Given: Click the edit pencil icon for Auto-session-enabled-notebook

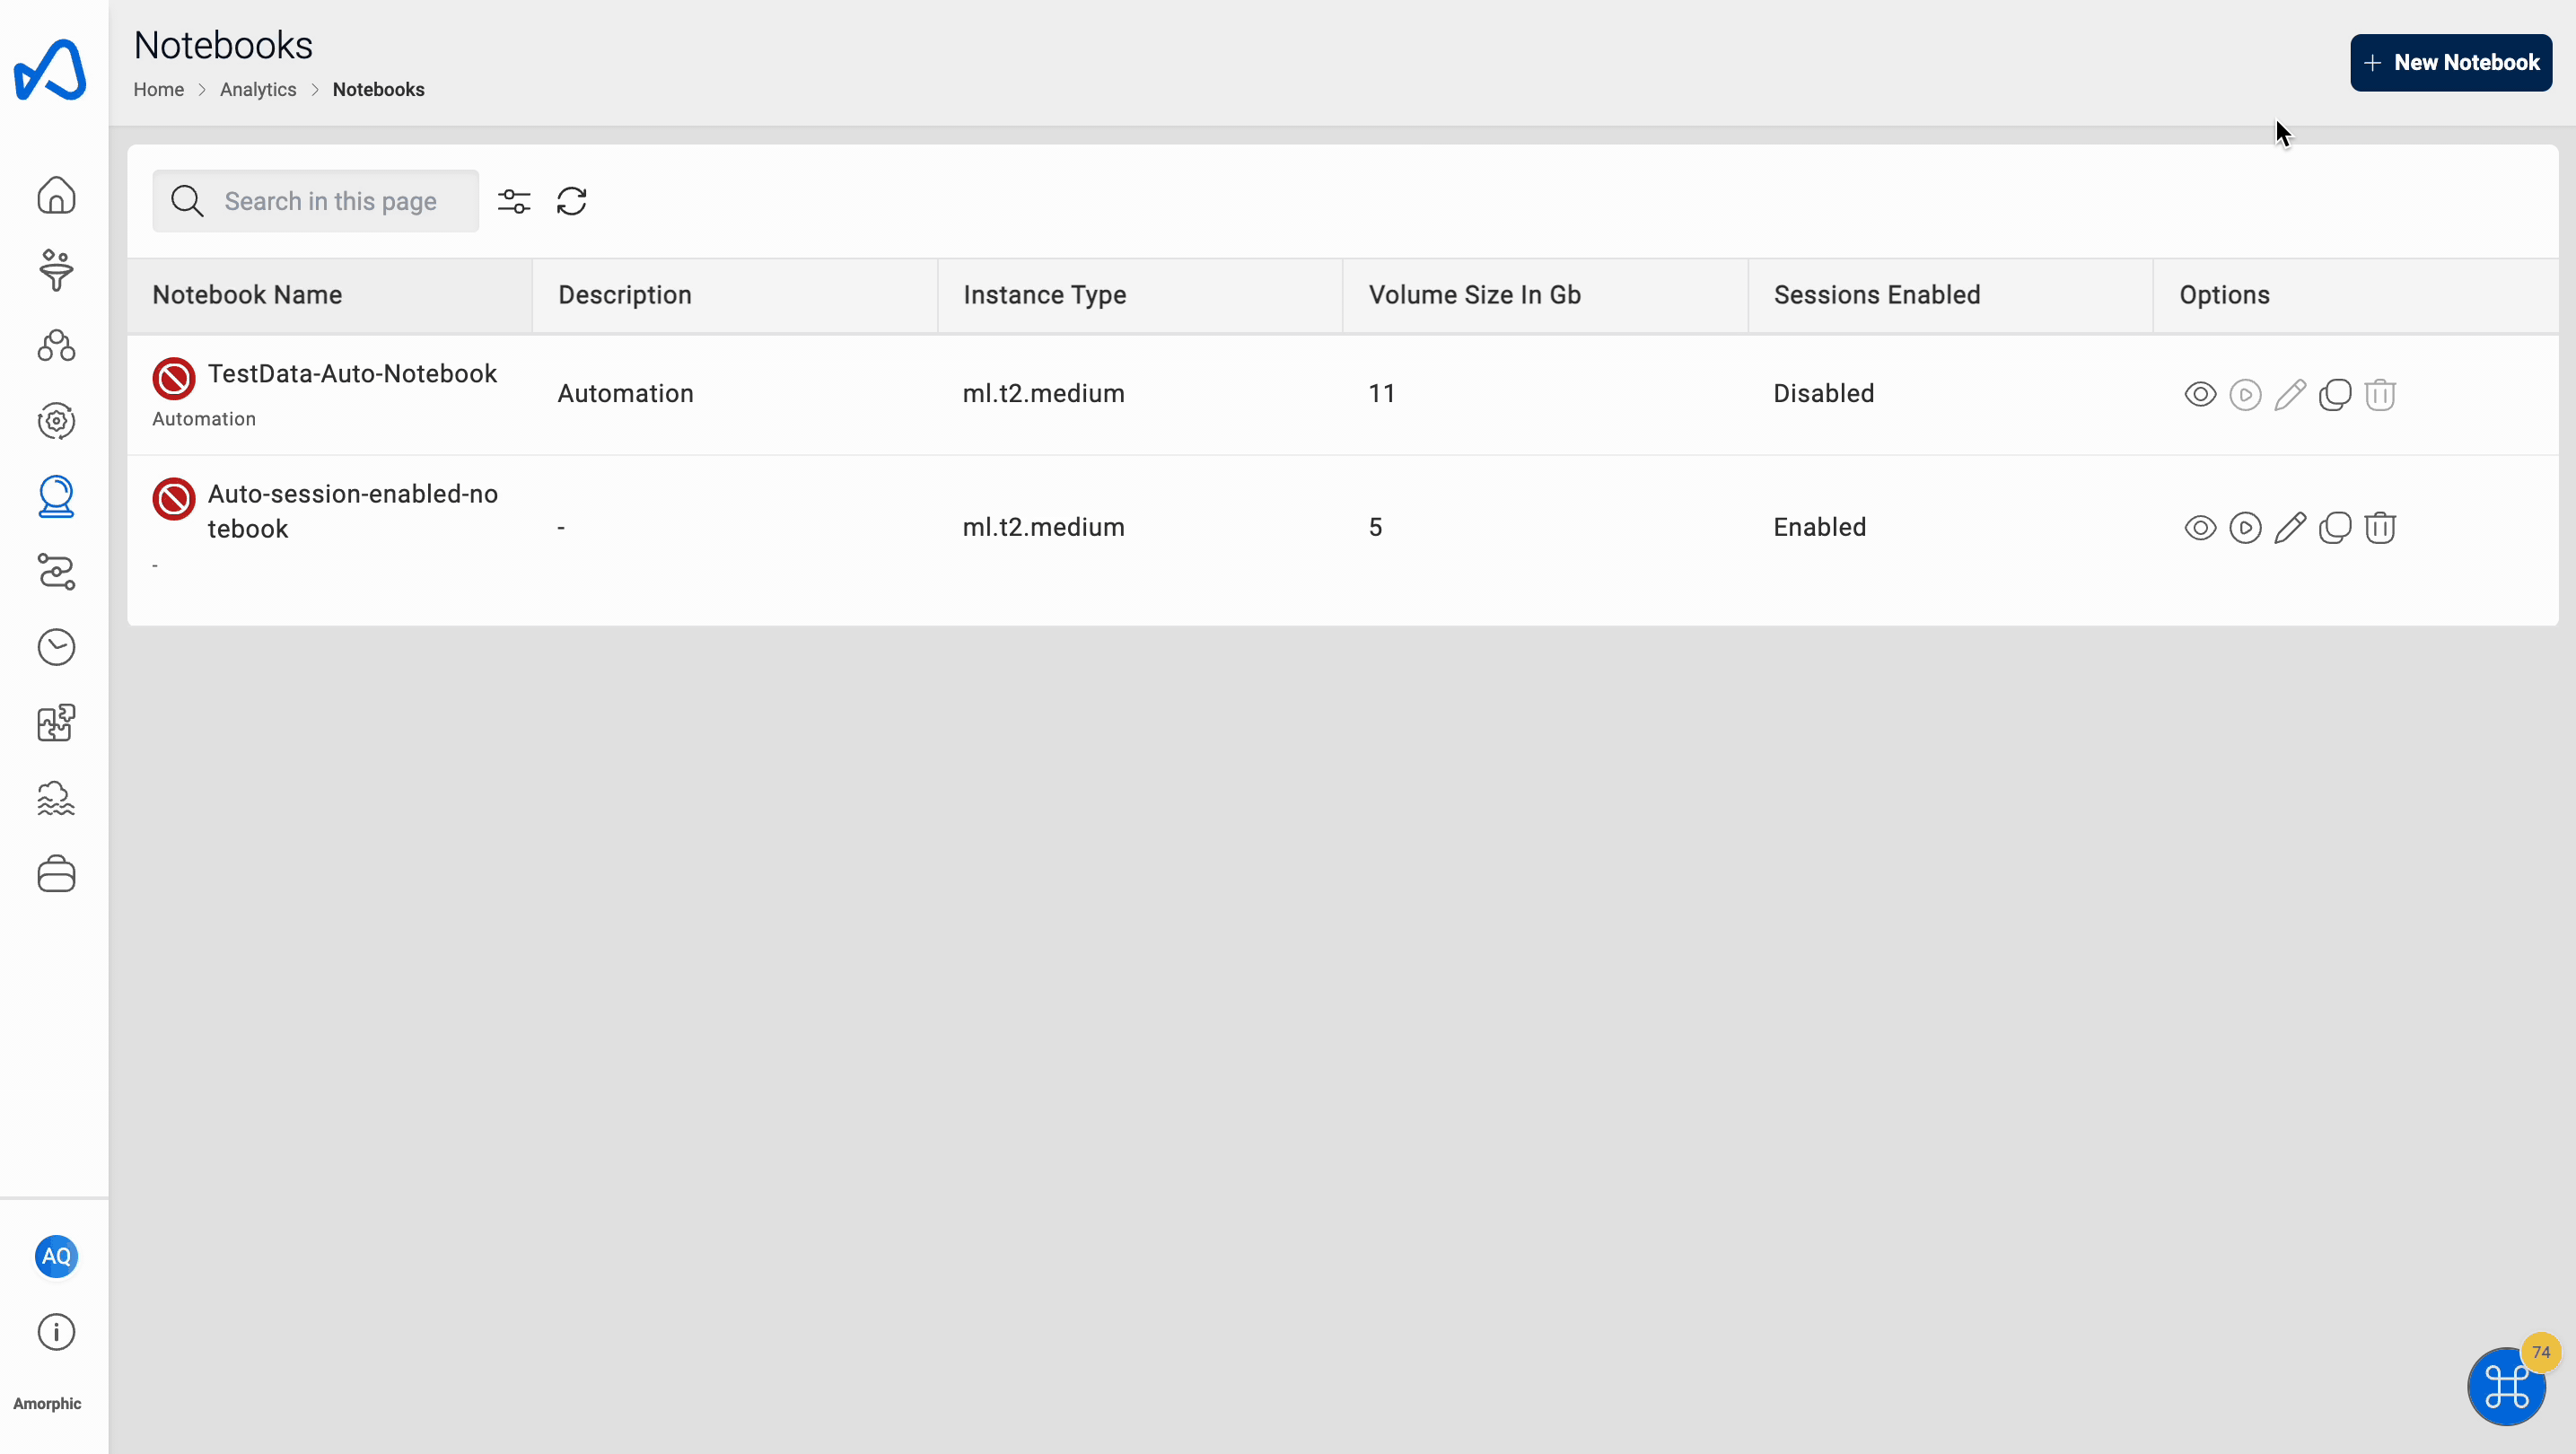Looking at the screenshot, I should [2291, 527].
